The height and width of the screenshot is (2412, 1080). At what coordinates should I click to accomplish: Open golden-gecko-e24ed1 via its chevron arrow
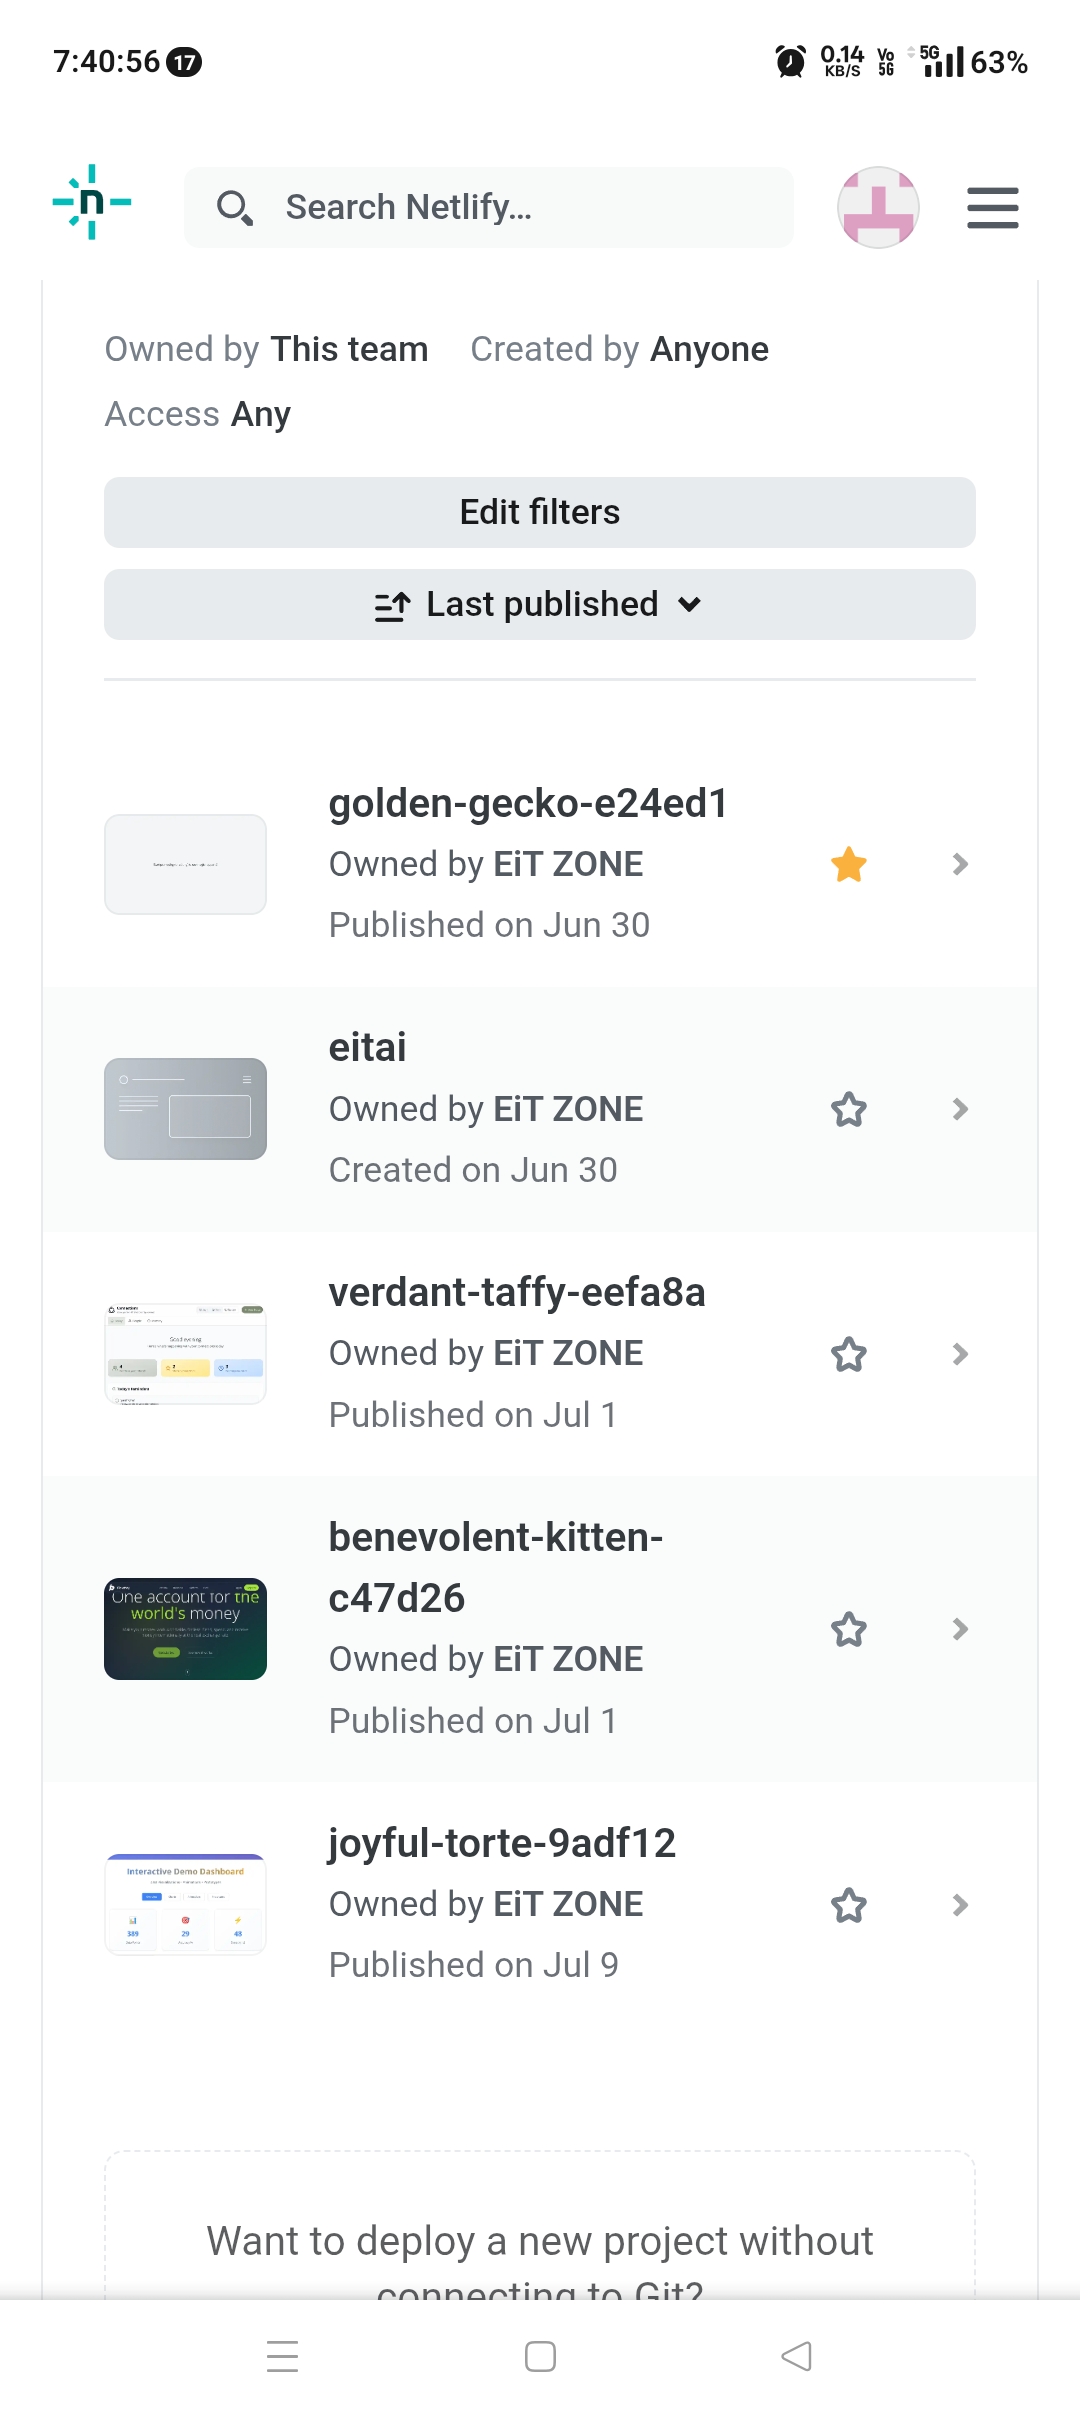click(960, 864)
